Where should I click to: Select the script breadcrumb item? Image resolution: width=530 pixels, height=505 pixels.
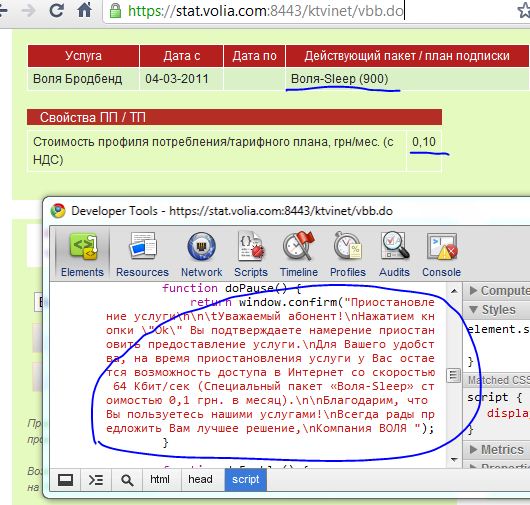click(x=246, y=480)
